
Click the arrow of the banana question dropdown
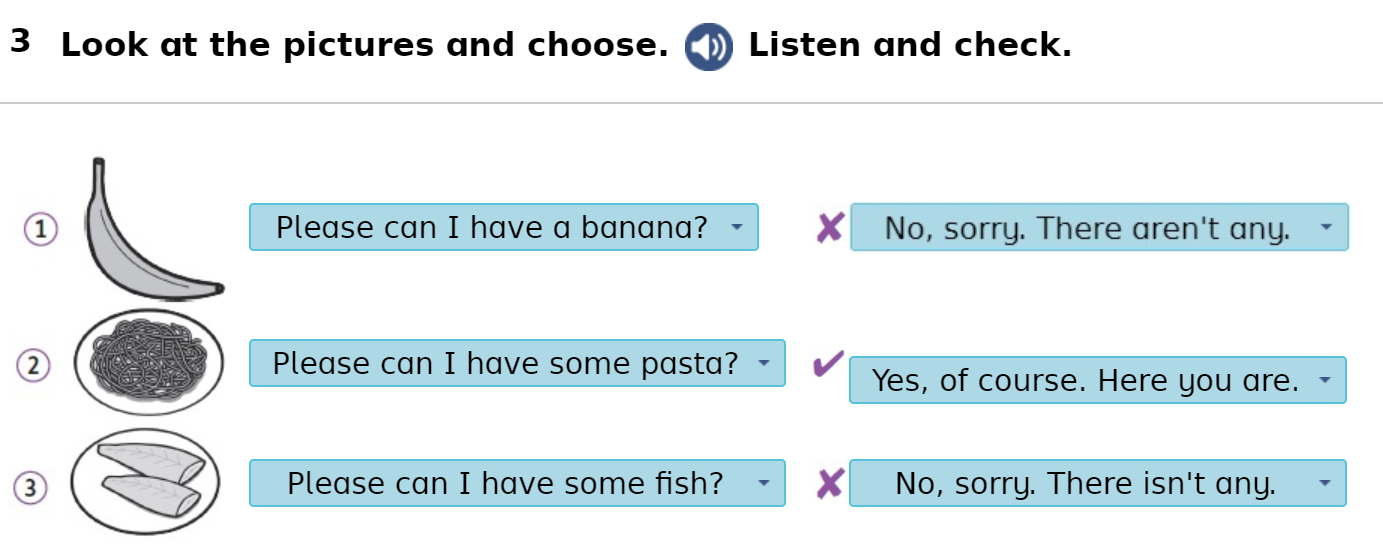point(737,227)
